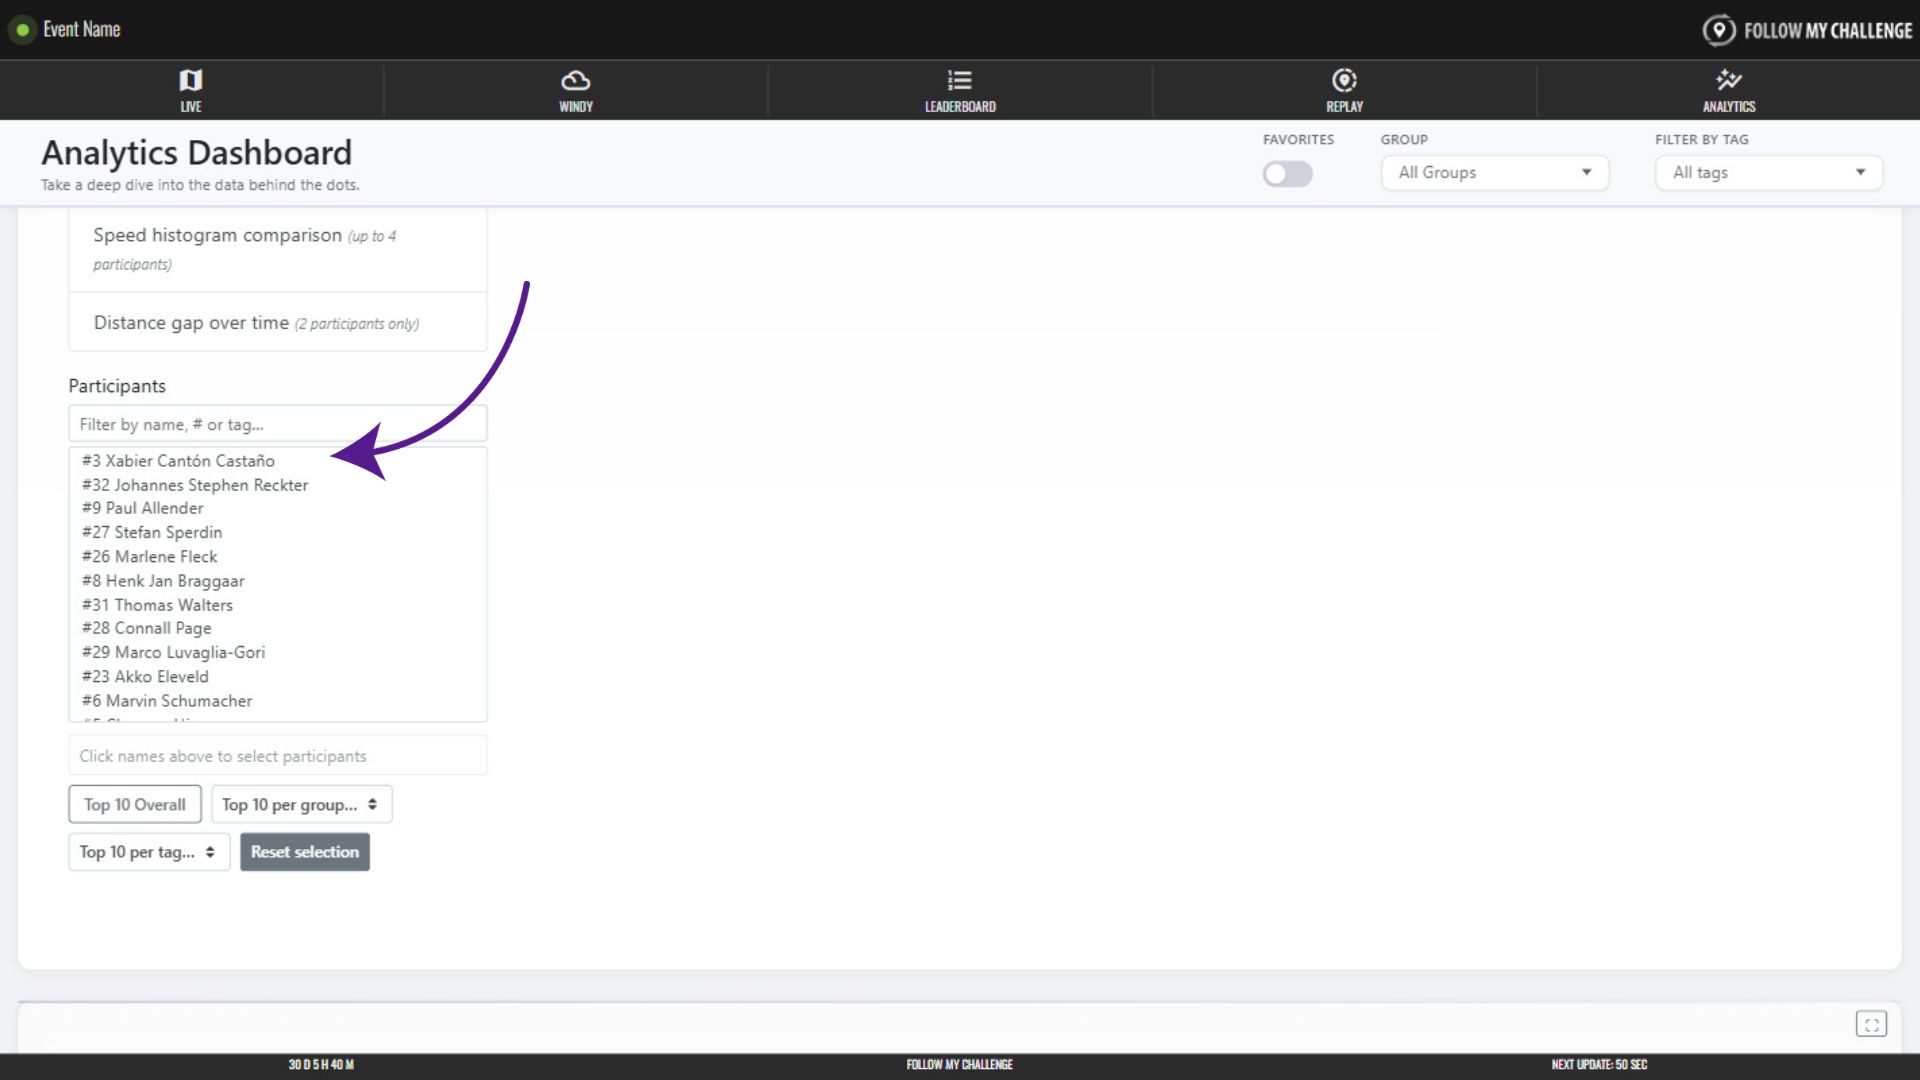
Task: Expand the All Groups dropdown
Action: pyautogui.click(x=1494, y=173)
